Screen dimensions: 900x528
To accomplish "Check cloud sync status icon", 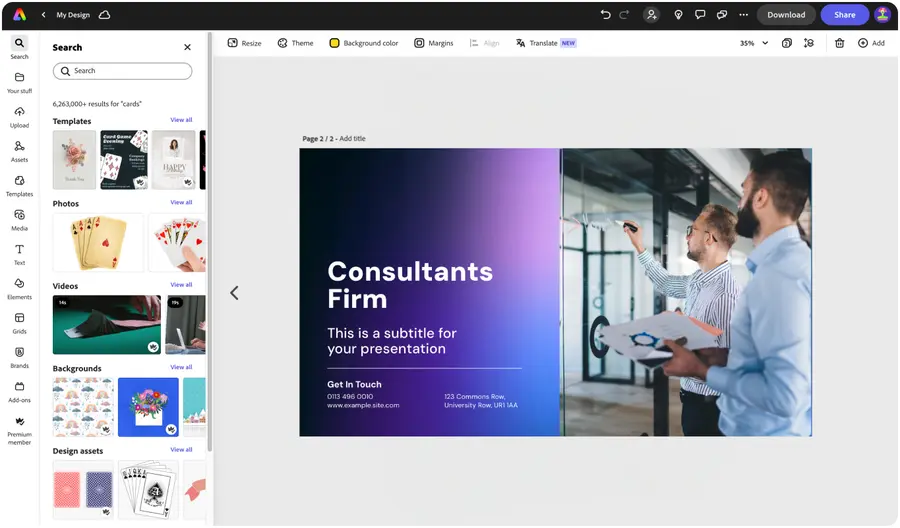I will 104,15.
